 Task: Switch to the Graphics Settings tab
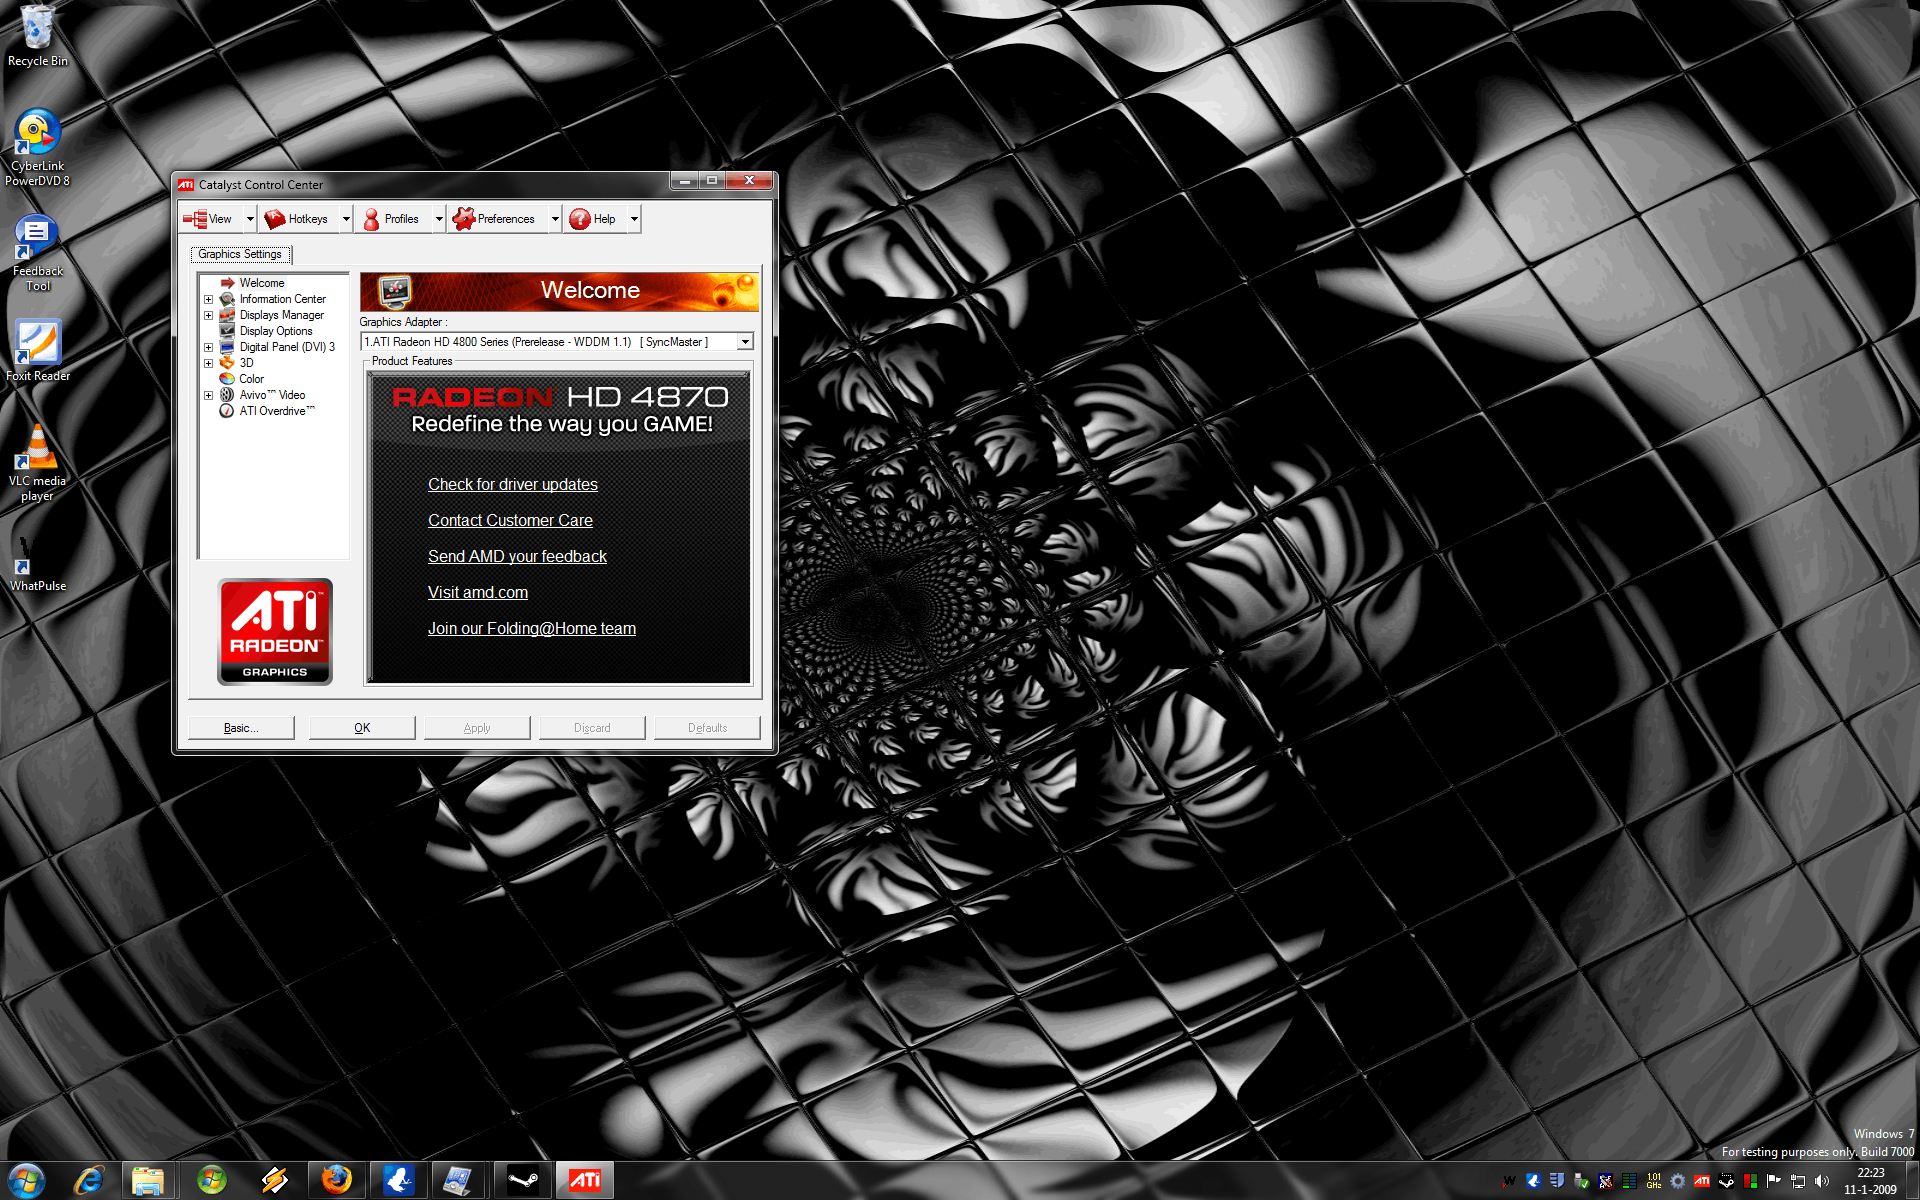point(240,254)
